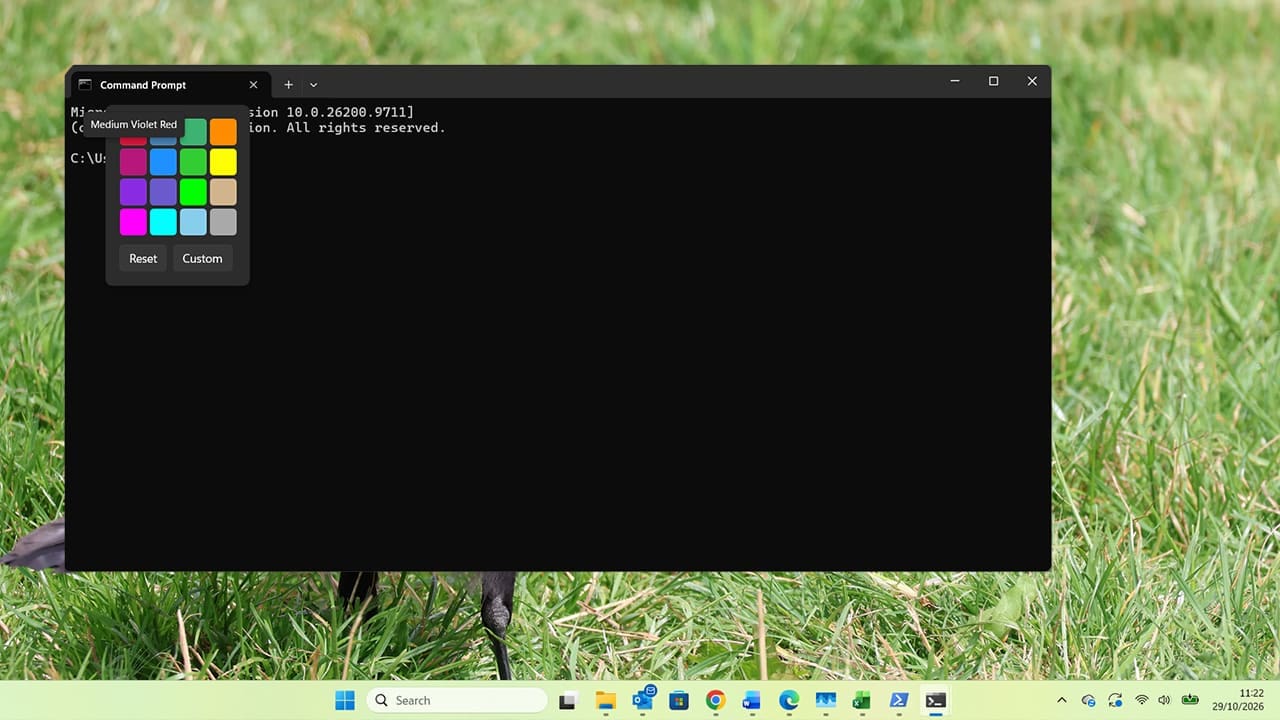
Task: Check the battery status icon
Action: (1190, 700)
